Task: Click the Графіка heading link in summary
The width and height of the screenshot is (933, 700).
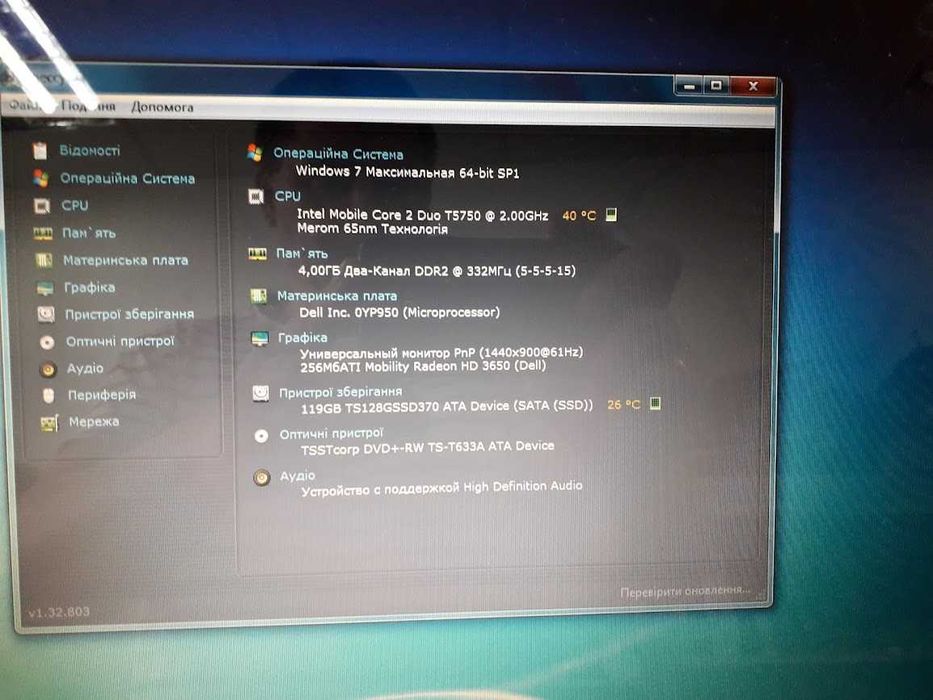Action: point(302,338)
